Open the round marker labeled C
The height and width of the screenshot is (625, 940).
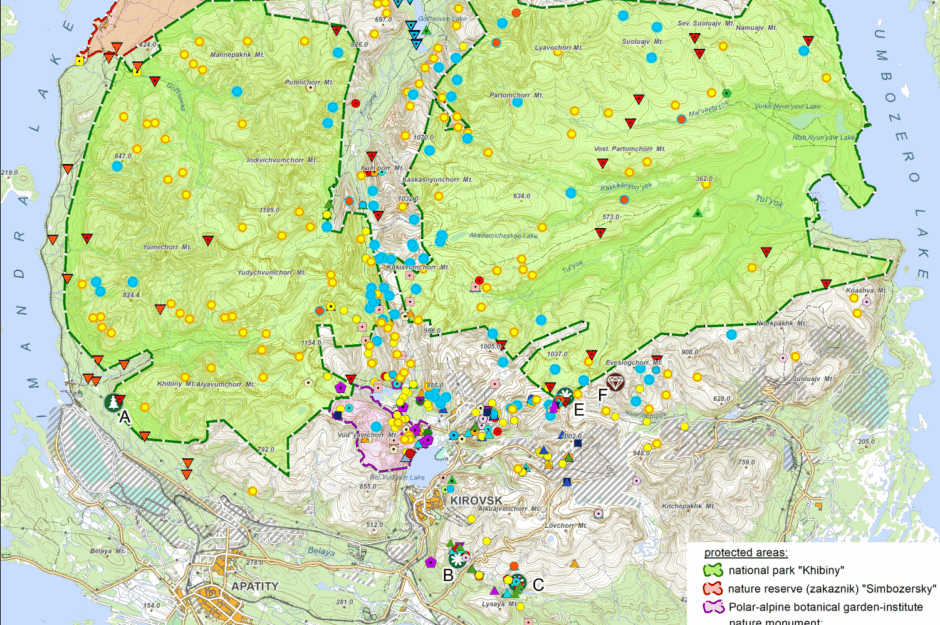[515, 582]
